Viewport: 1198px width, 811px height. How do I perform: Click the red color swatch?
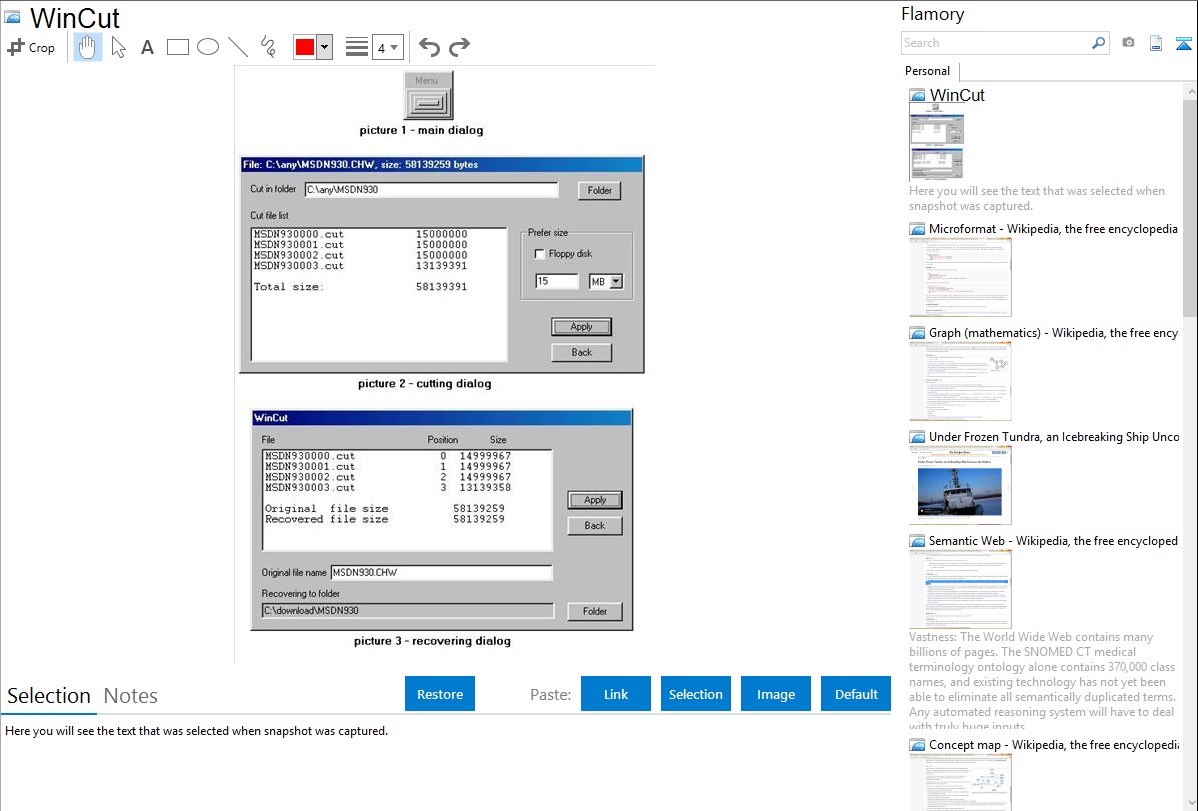pos(305,47)
